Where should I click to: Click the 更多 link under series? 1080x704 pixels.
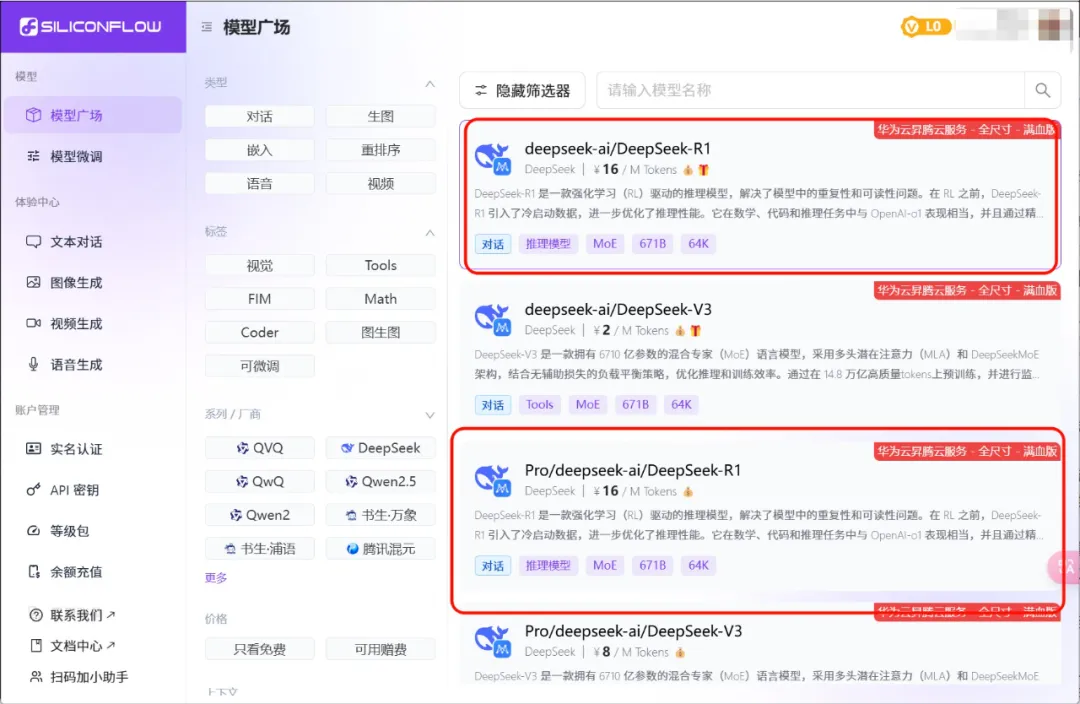click(x=216, y=578)
